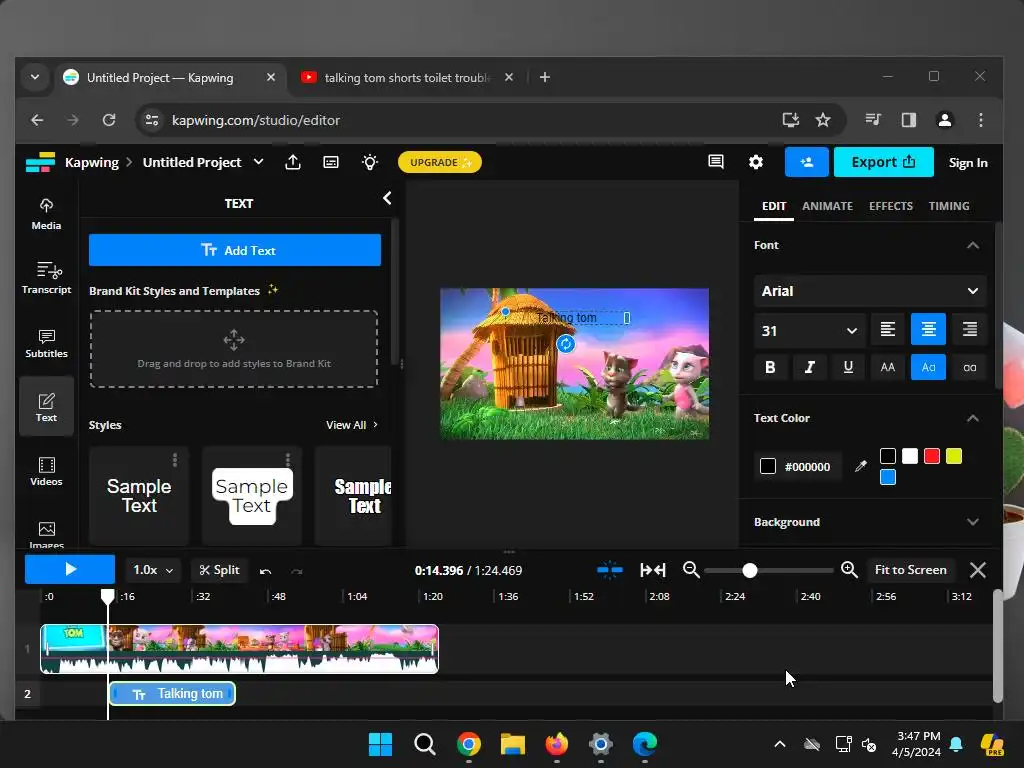Select the yellow text color swatch
This screenshot has height=768, width=1024.
[x=954, y=456]
